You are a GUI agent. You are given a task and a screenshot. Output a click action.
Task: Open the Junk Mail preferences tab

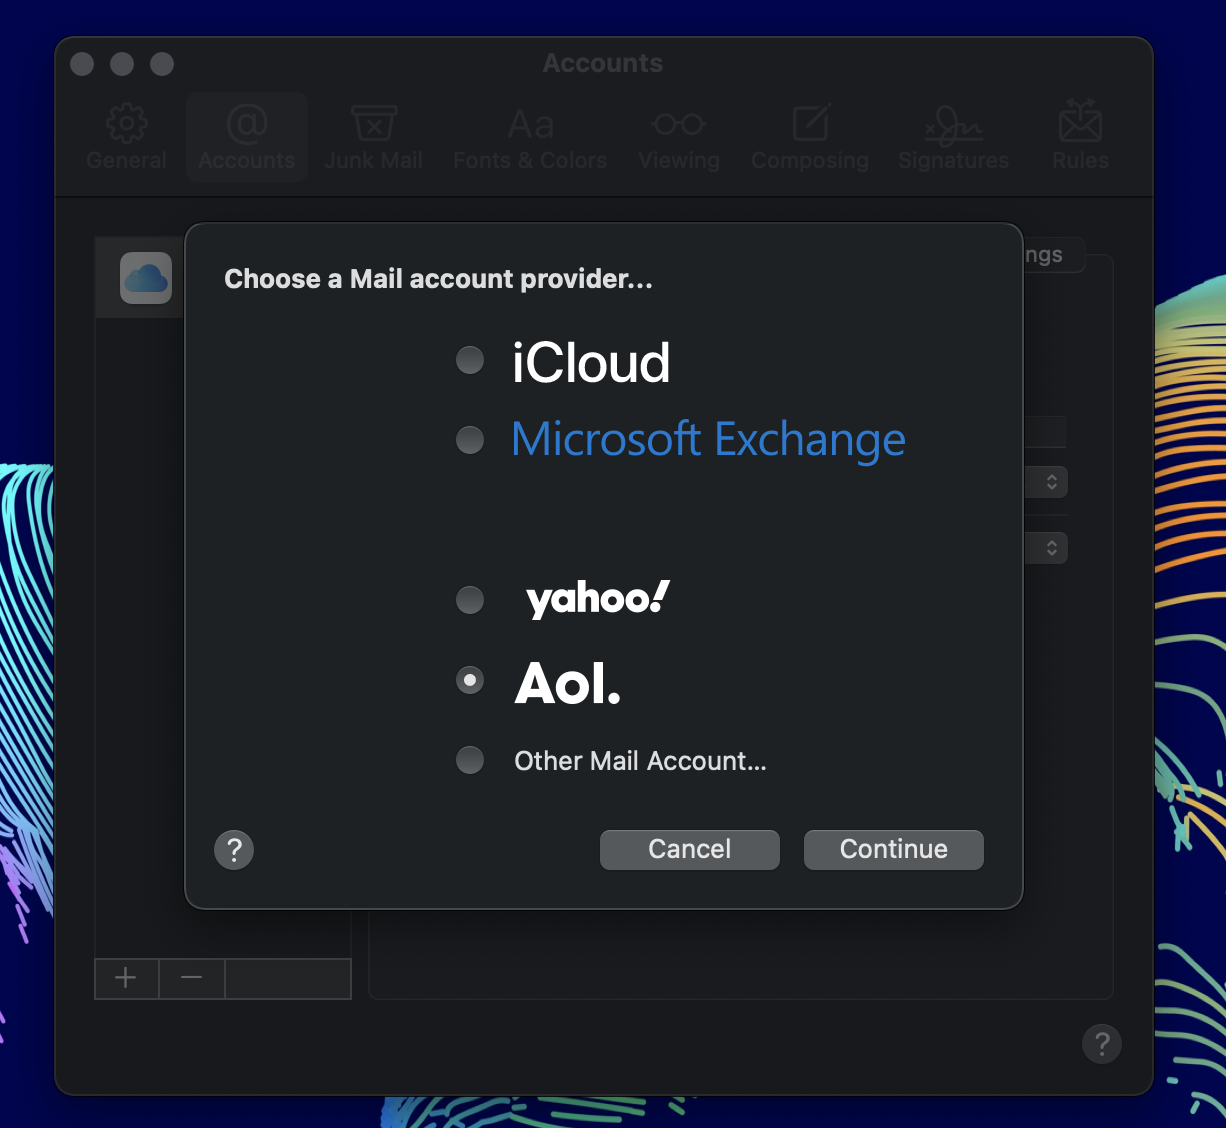click(374, 137)
